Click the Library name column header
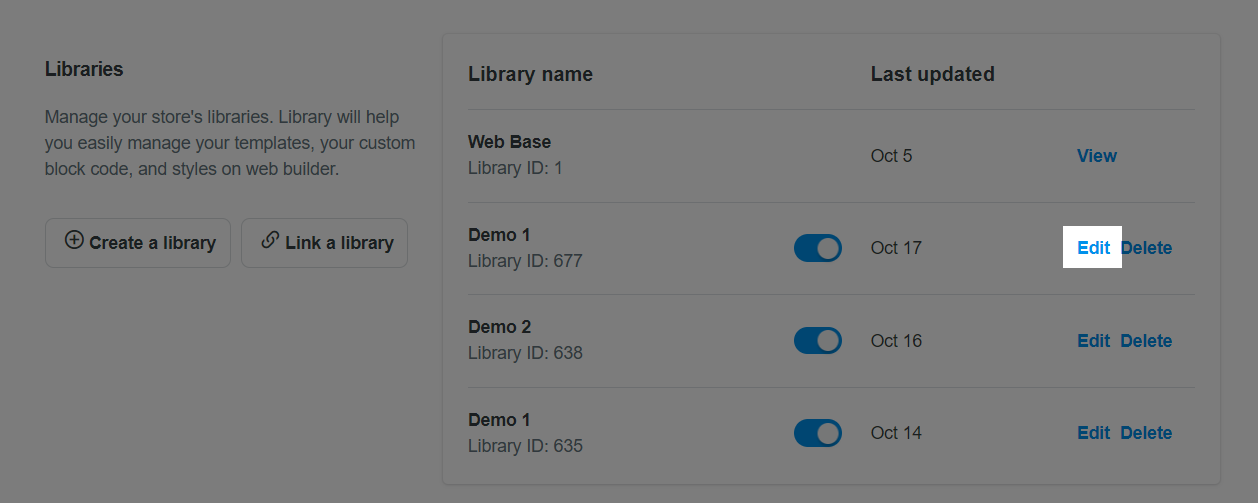The height and width of the screenshot is (503, 1258). click(530, 74)
